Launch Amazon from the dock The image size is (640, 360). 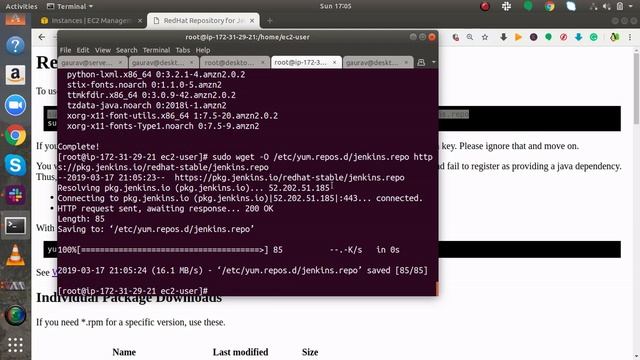pos(15,75)
